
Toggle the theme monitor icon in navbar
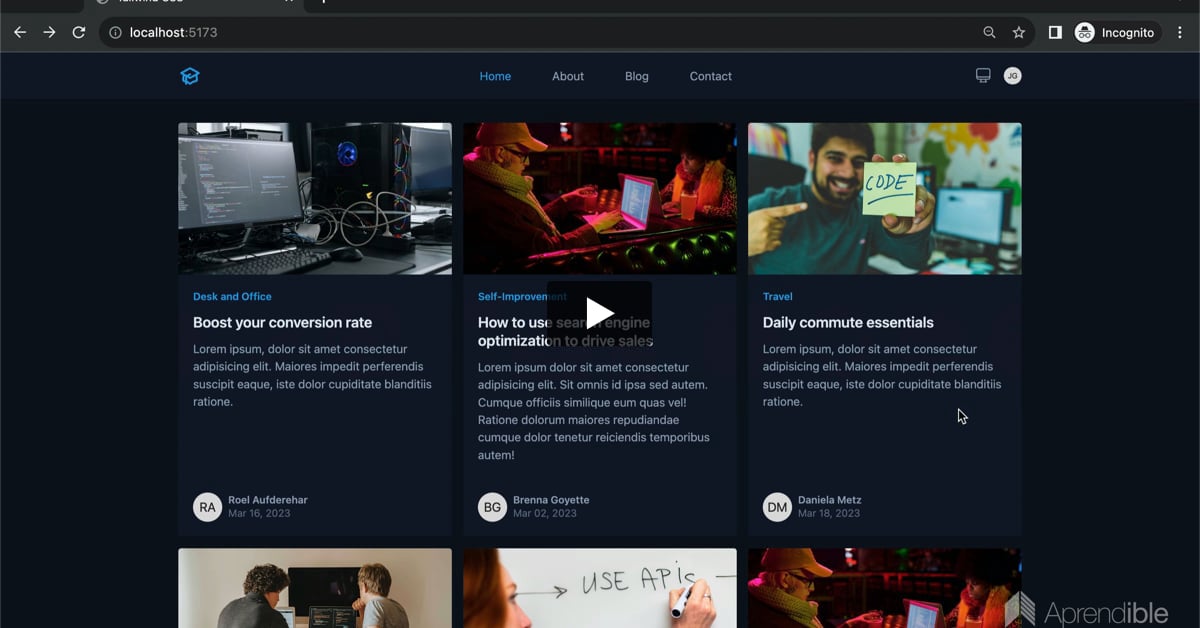coord(983,76)
